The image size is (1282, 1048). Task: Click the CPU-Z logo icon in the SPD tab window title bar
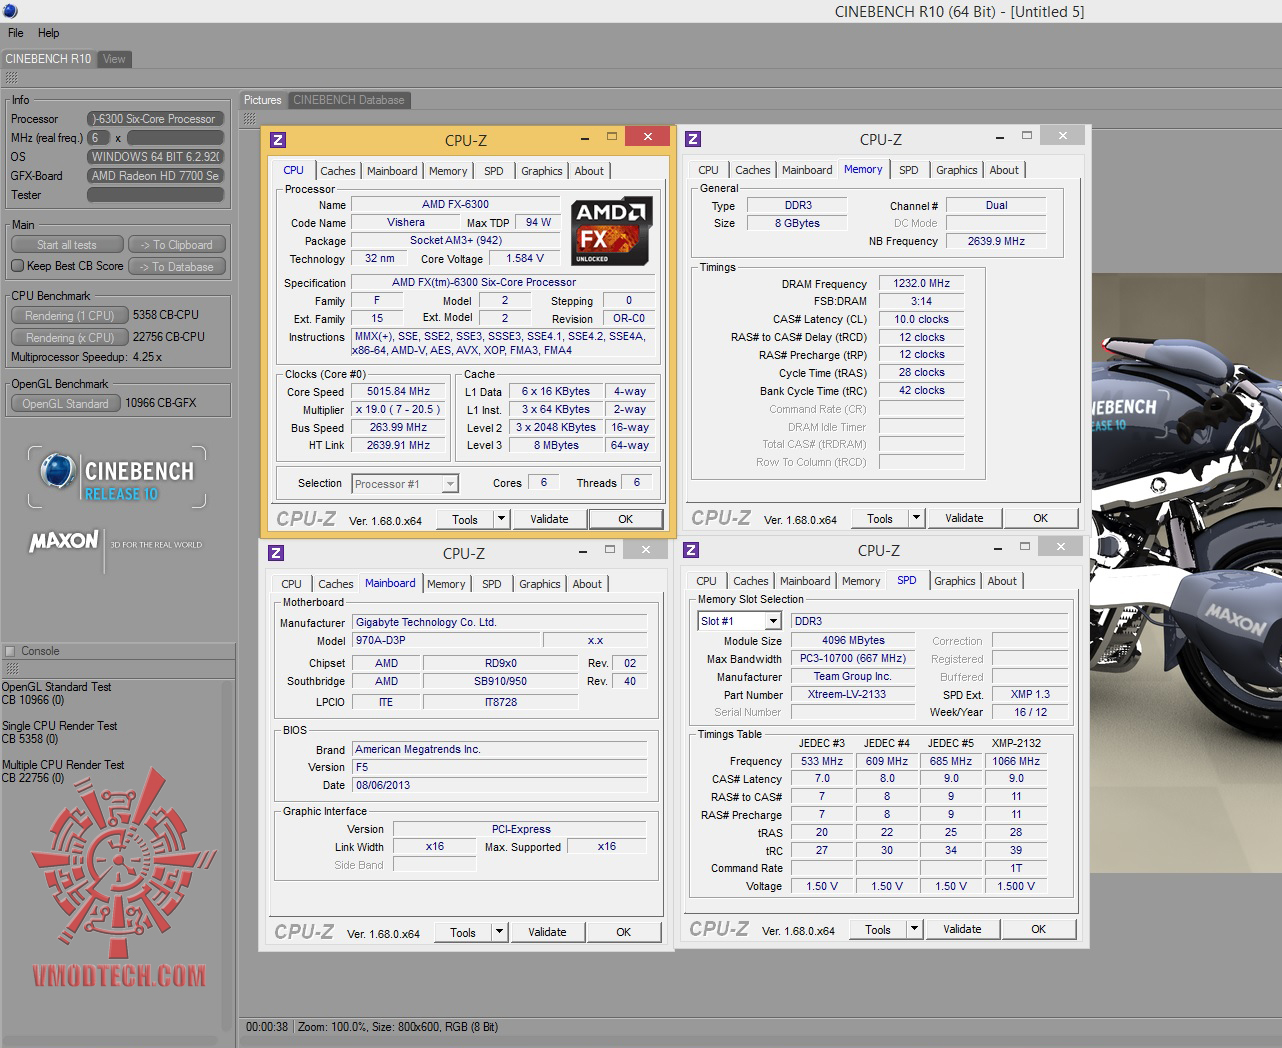point(691,550)
